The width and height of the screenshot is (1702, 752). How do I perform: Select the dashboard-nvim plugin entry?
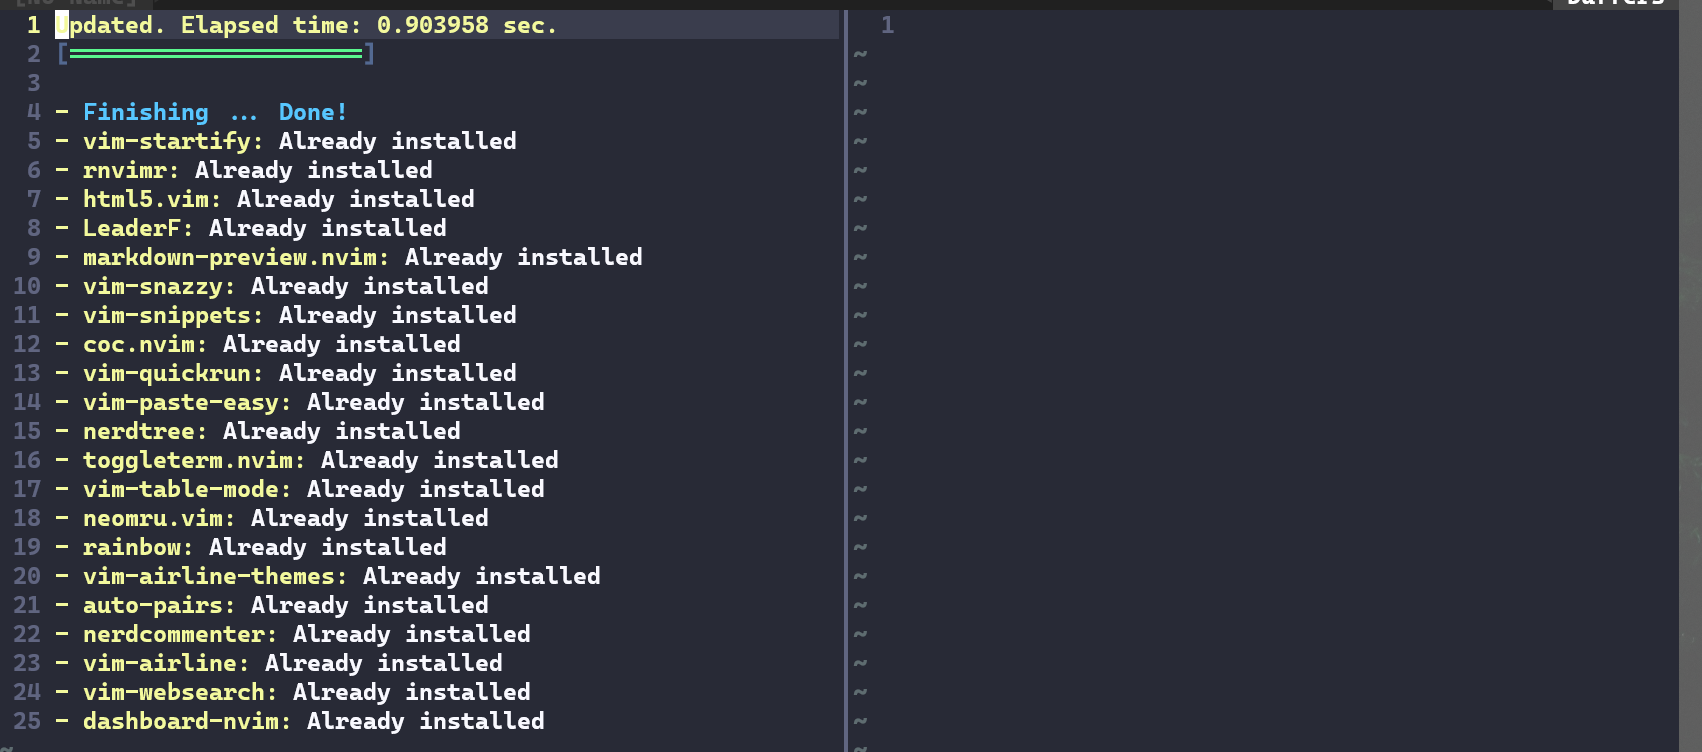181,721
